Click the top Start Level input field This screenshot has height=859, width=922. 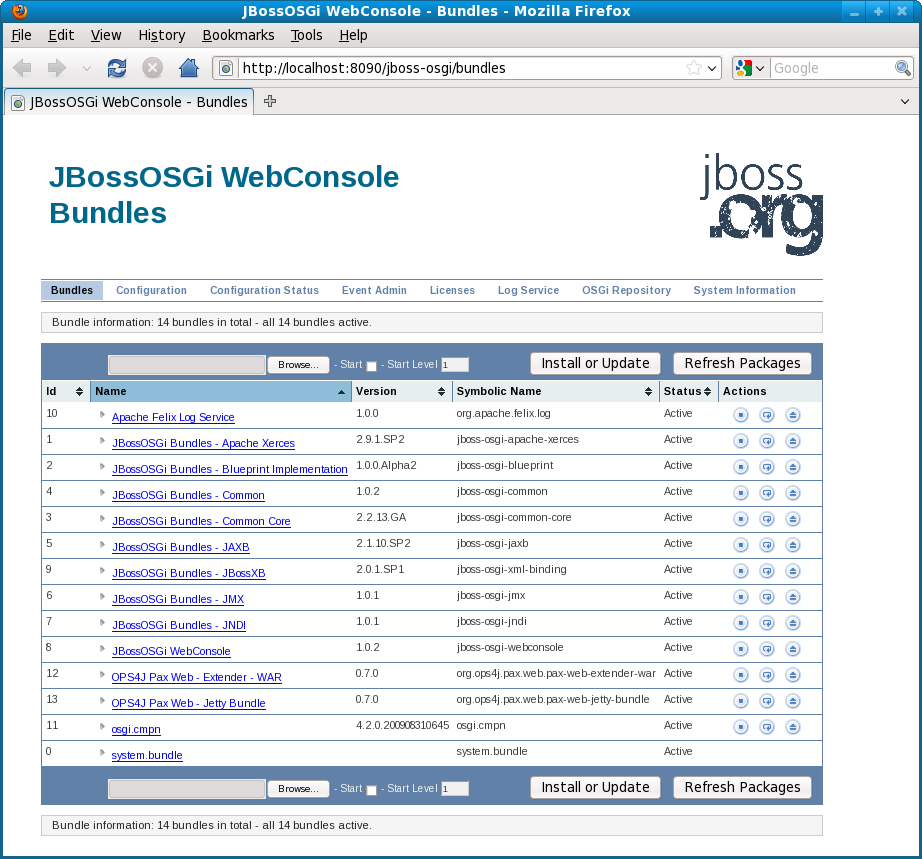point(455,365)
